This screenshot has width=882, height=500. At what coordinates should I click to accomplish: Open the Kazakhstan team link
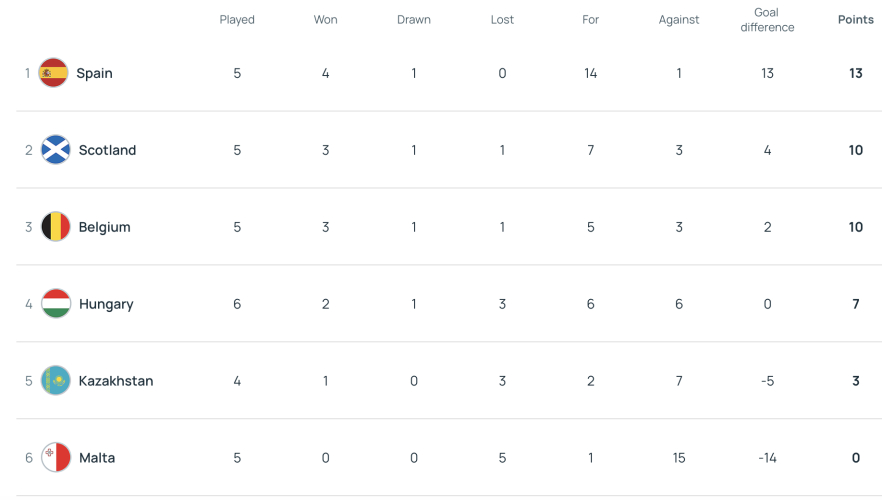click(x=116, y=381)
